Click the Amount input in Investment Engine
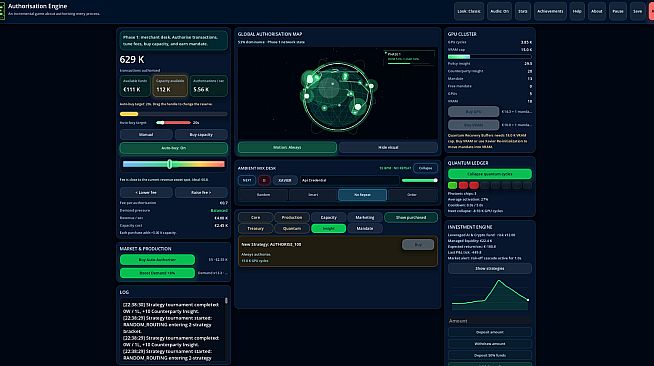The width and height of the screenshot is (654, 366). pyautogui.click(x=490, y=321)
